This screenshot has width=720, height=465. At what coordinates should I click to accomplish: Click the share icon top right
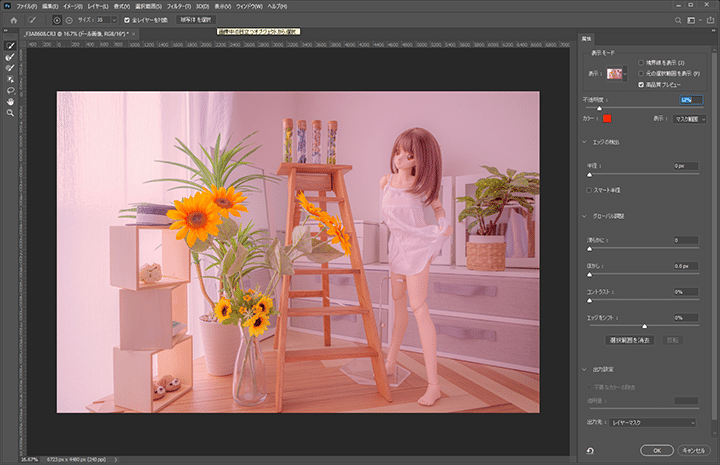pos(710,20)
